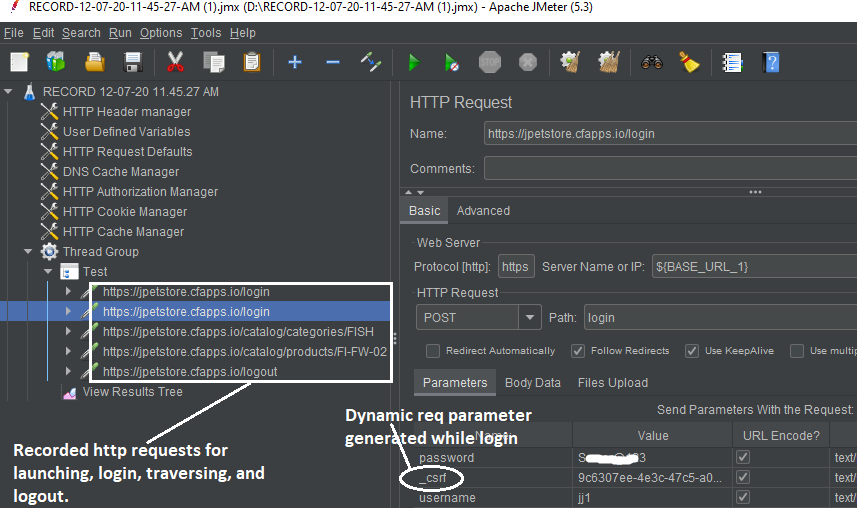Click the Paste clipboard icon
The image size is (857, 508).
point(251,62)
